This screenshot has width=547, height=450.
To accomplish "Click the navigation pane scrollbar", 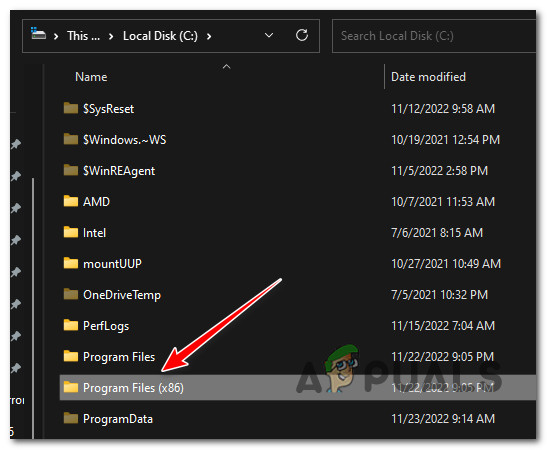I will (33, 308).
